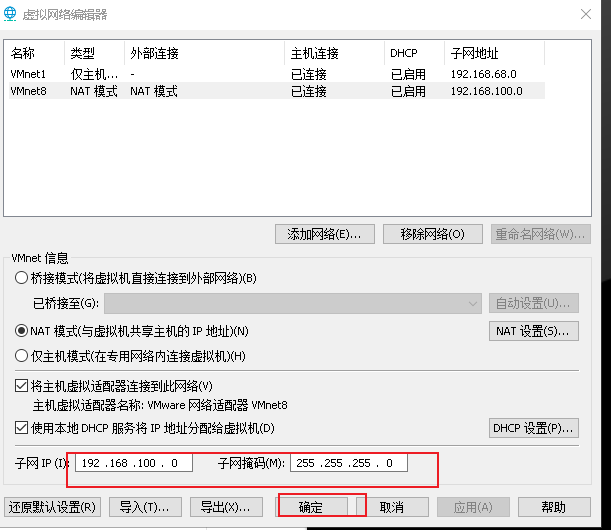Click 导入(T)... button
Screen dimensions: 611x530
145,507
